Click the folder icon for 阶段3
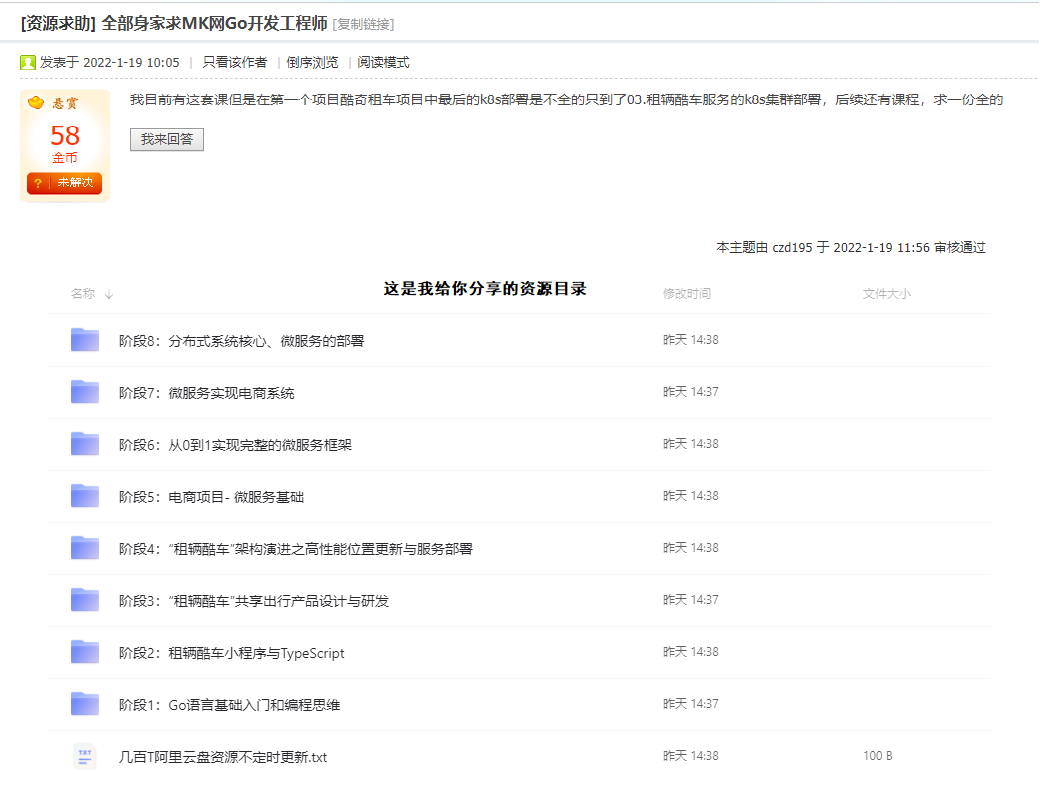Image resolution: width=1044 pixels, height=790 pixels. [85, 600]
